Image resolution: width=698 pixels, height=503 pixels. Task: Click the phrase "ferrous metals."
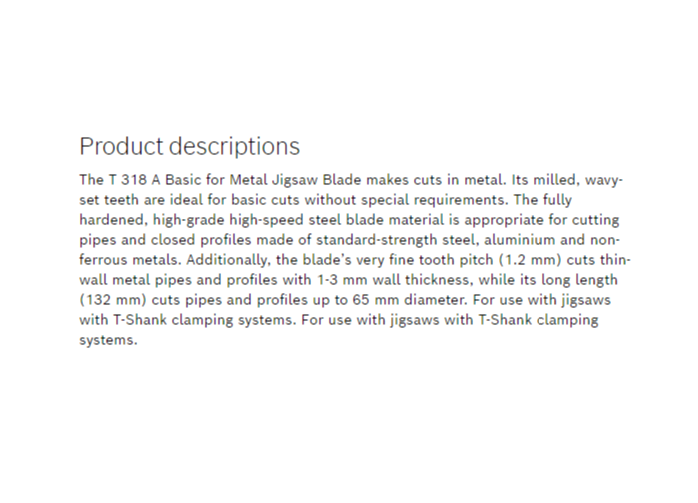(130, 260)
